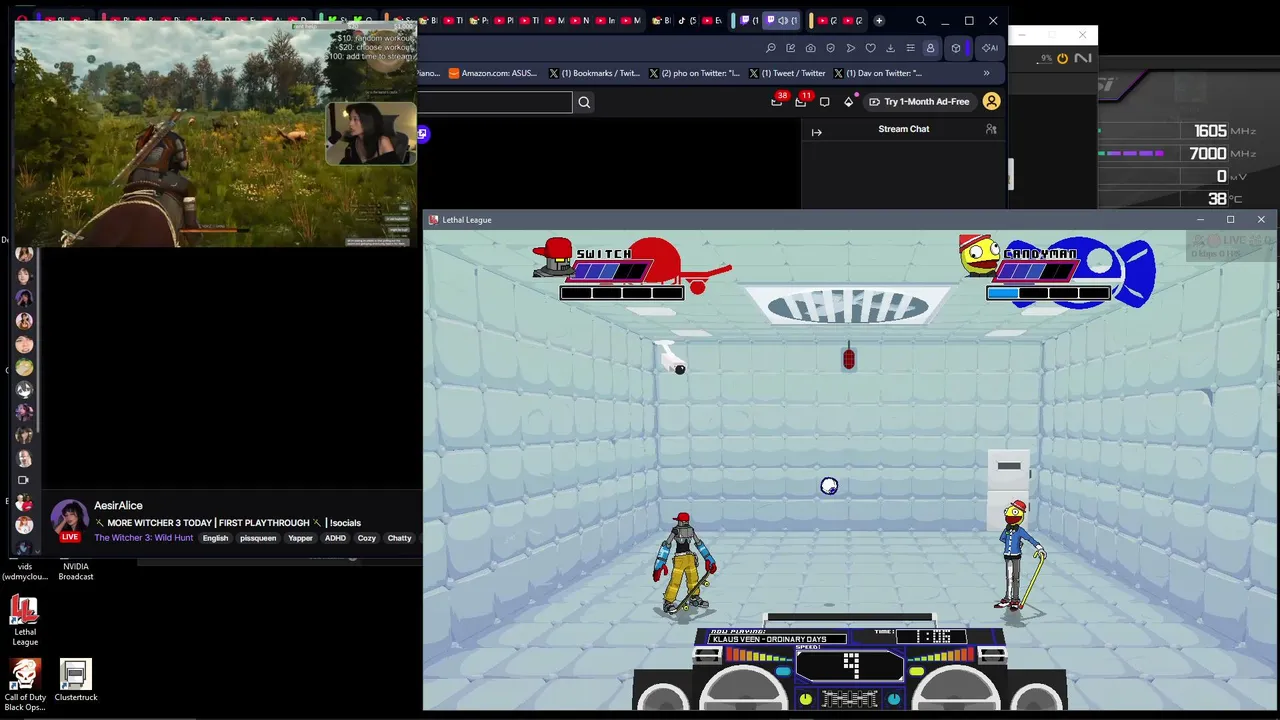Screen dimensions: 1280x720
Task: Click the 38 °C temperature readout
Action: coord(1217,199)
